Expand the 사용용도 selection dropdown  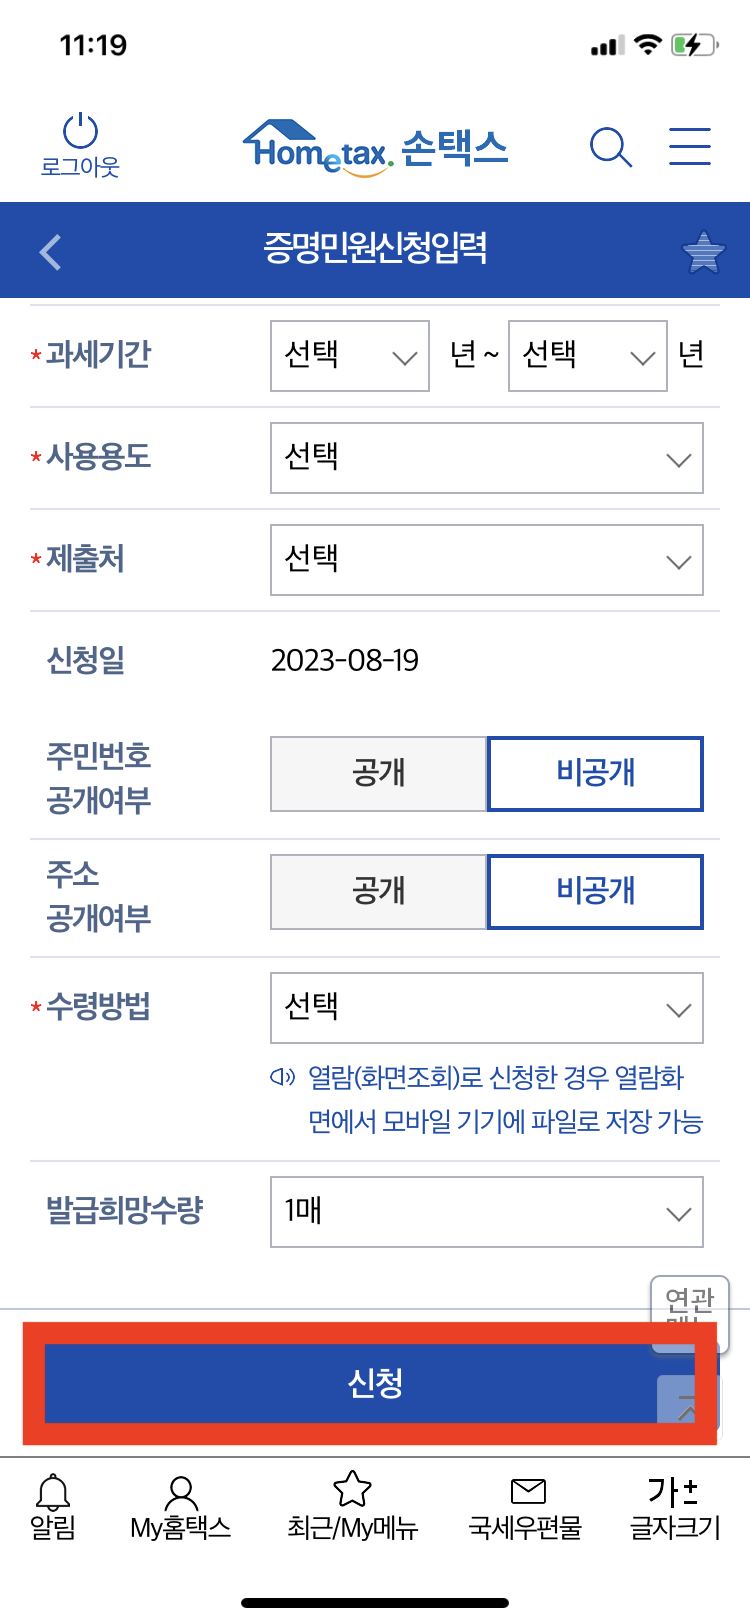point(486,458)
